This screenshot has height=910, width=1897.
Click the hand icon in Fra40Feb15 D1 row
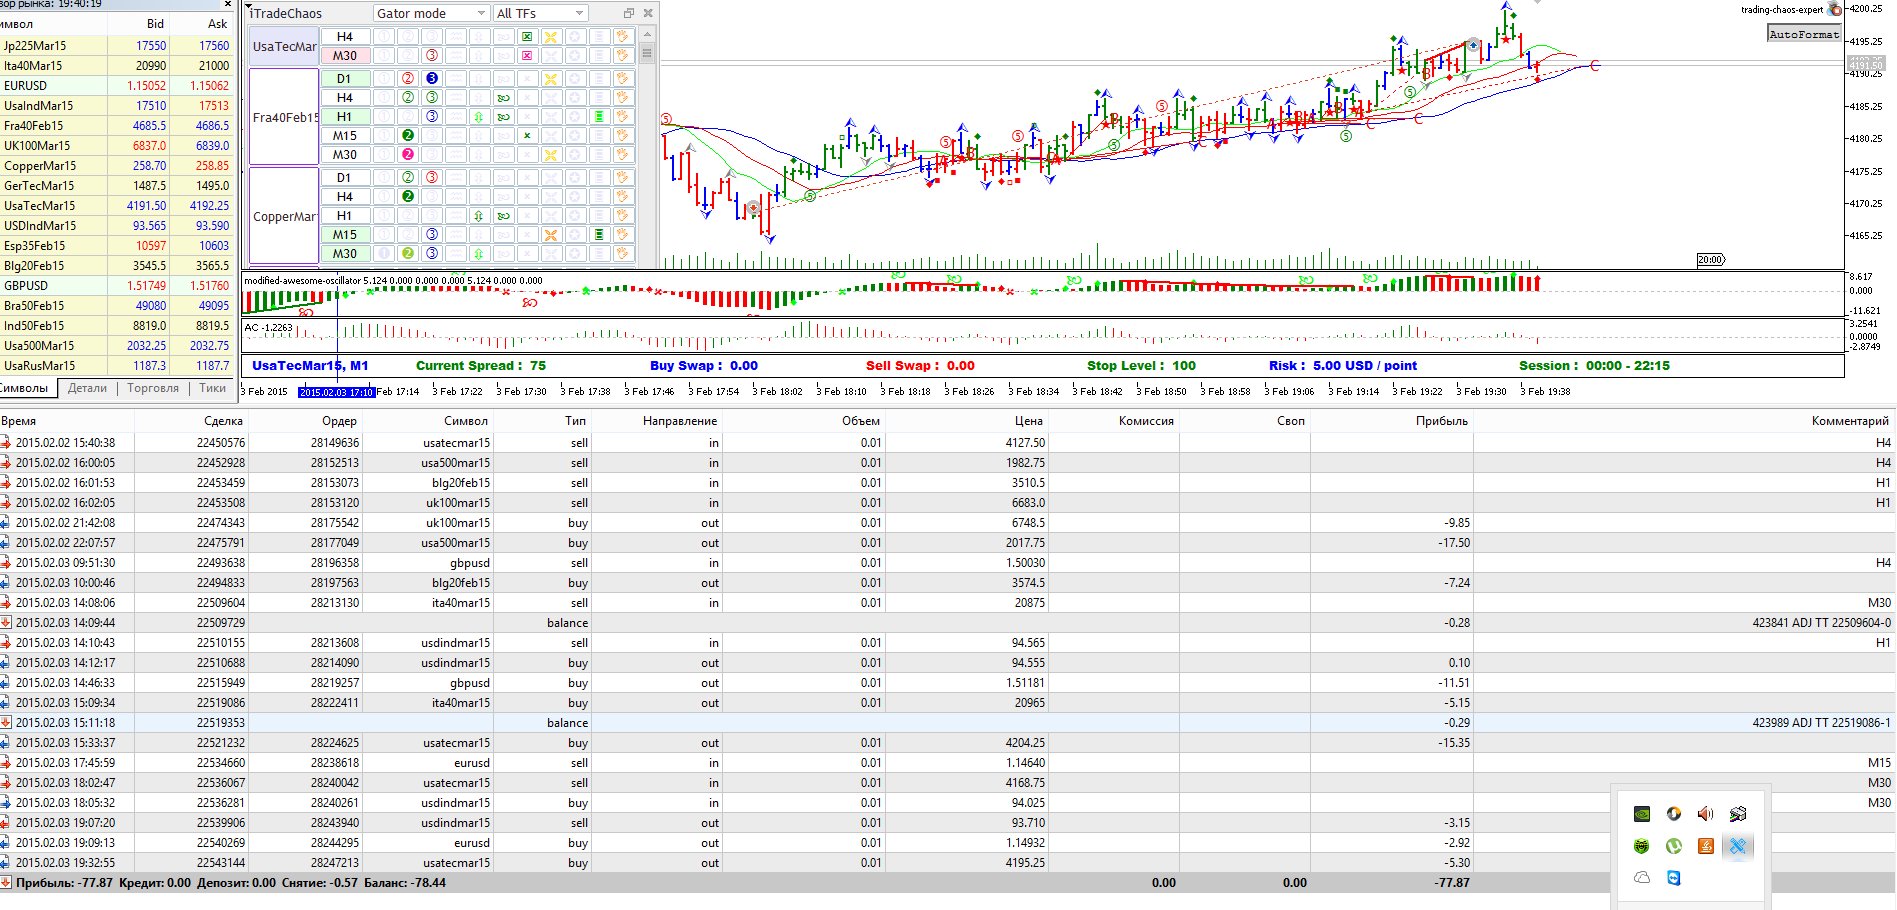pyautogui.click(x=623, y=78)
